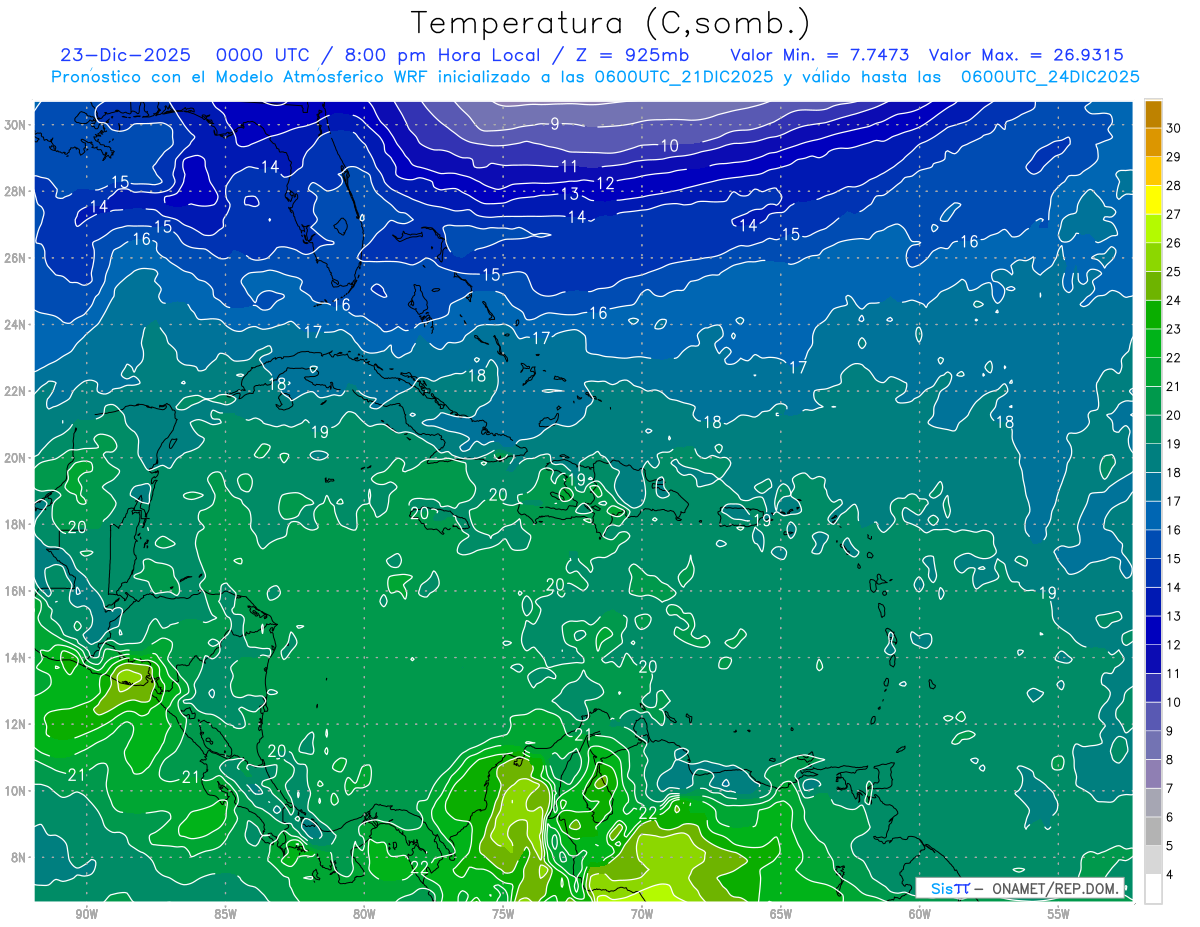
Task: Click the '10' isotherm contour label on the map
Action: (x=669, y=146)
